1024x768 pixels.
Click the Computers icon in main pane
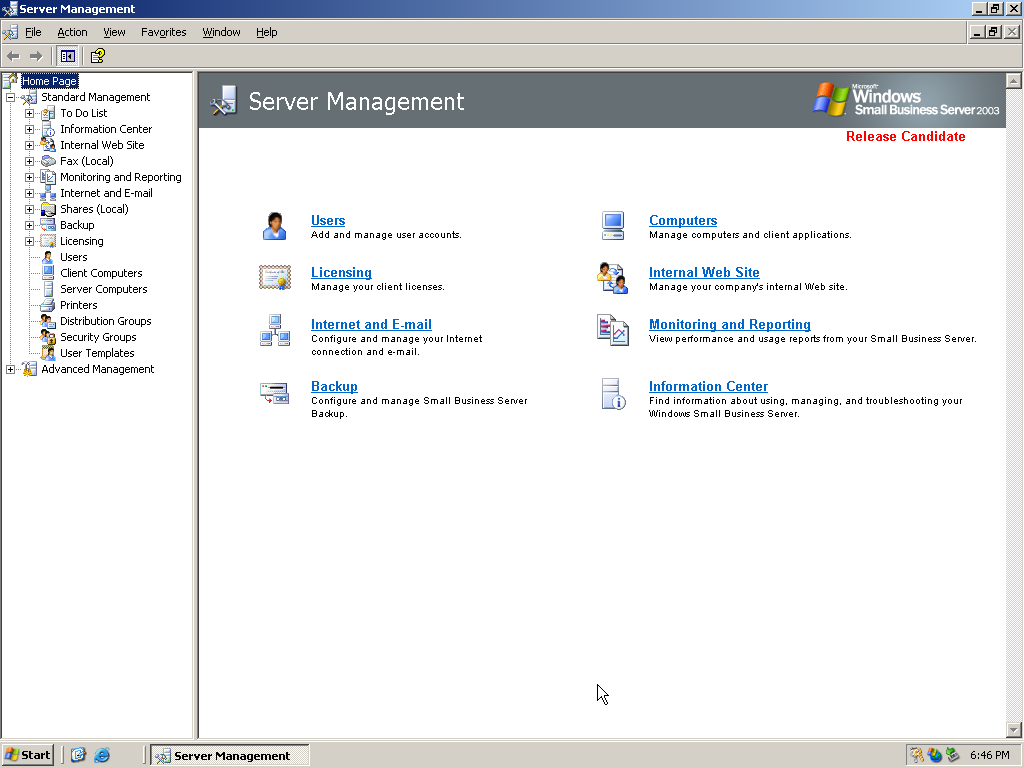click(612, 226)
